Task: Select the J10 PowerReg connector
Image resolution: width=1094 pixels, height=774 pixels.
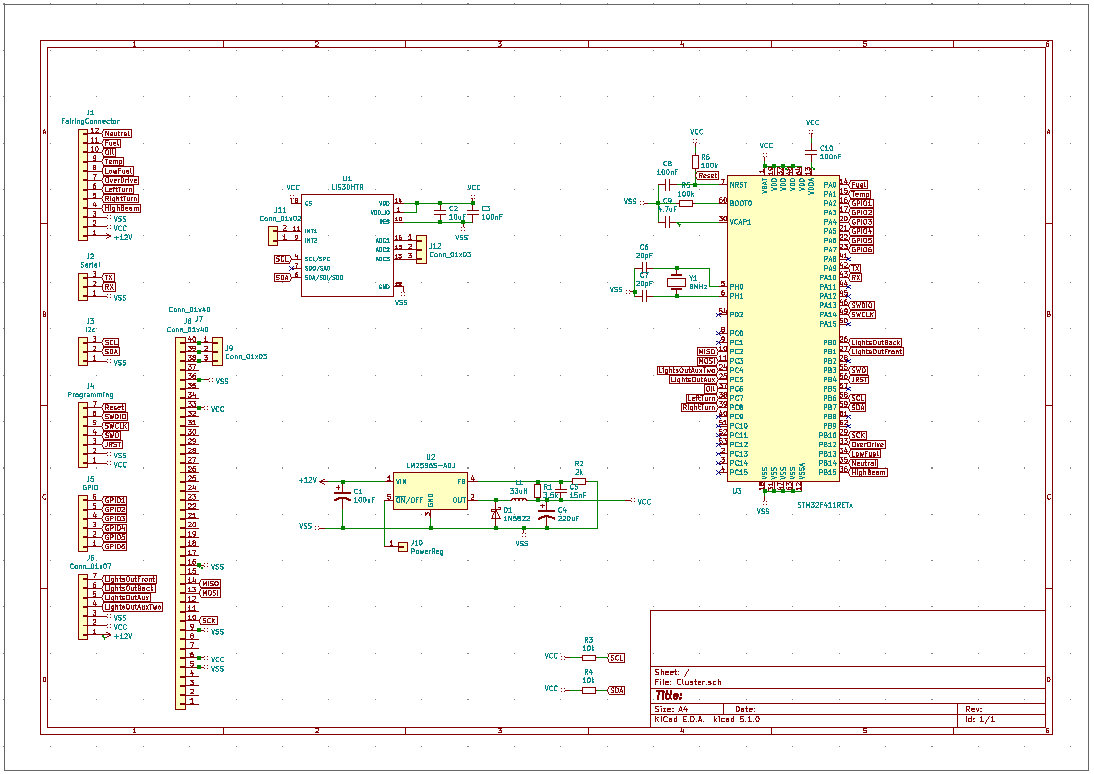Action: pyautogui.click(x=403, y=546)
